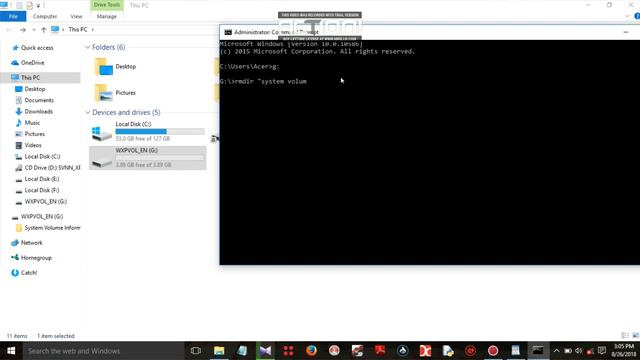Open Firefox from the taskbar

click(x=311, y=351)
